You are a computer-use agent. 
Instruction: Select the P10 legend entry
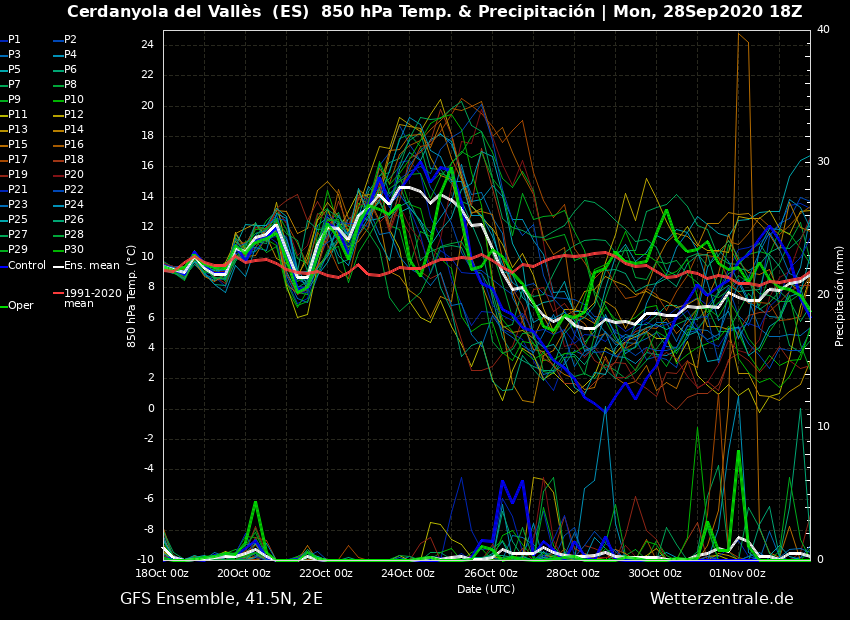click(x=74, y=100)
